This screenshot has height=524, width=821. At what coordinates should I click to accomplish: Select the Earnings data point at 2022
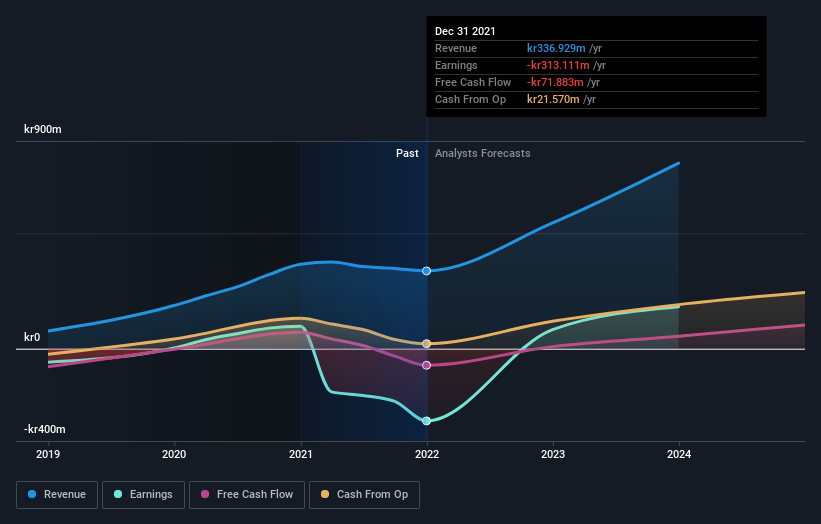427,421
